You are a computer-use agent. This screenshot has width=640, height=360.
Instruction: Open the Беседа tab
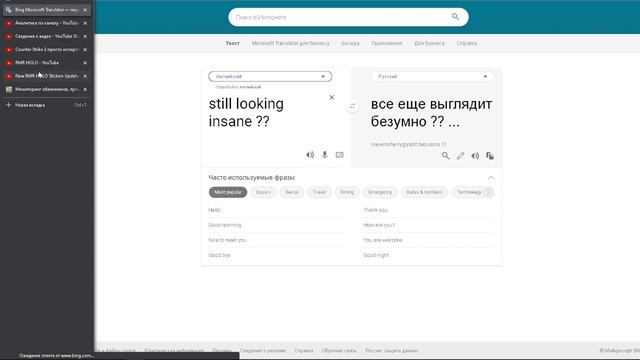click(351, 43)
